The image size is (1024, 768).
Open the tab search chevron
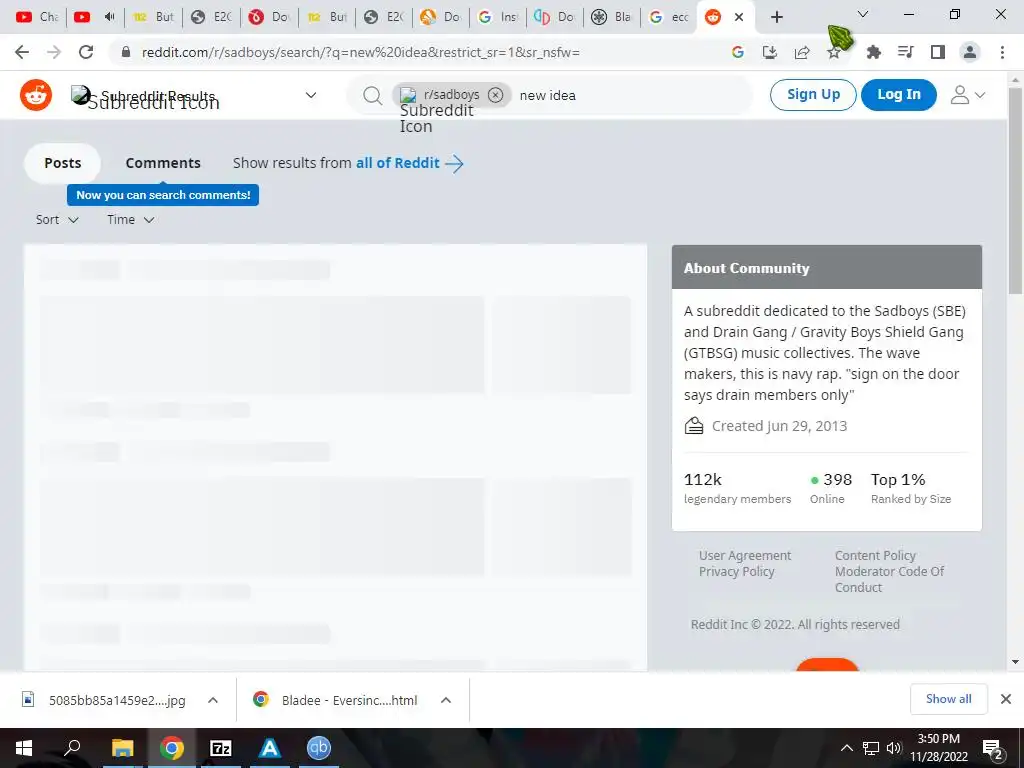pyautogui.click(x=863, y=14)
